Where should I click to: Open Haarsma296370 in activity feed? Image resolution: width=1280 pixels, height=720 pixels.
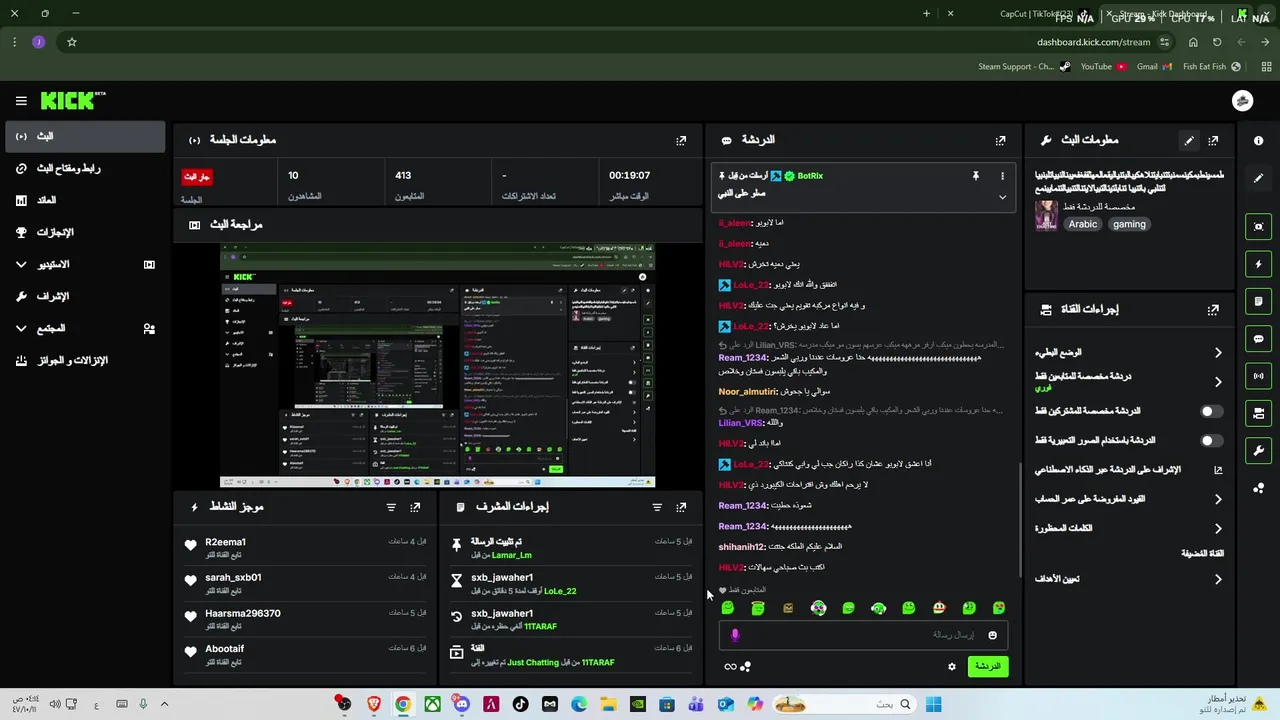click(243, 614)
